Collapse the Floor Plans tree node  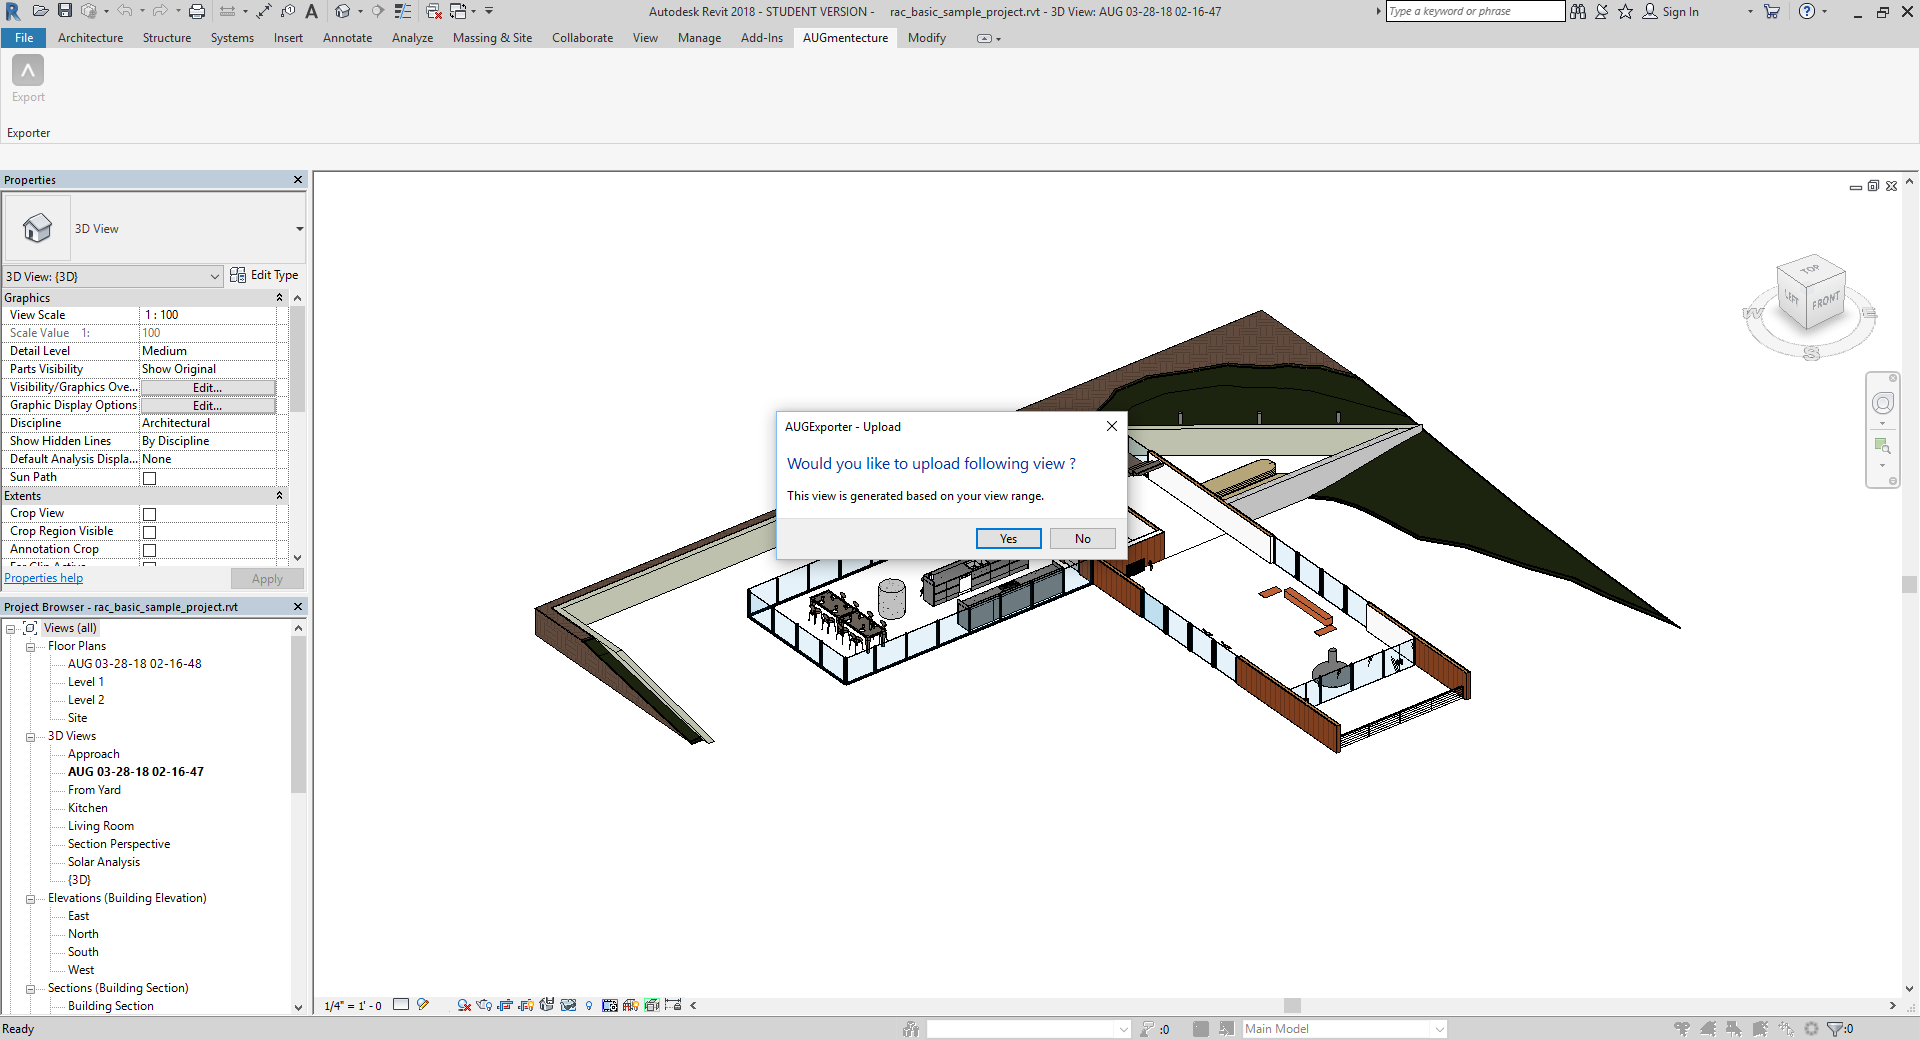point(31,647)
